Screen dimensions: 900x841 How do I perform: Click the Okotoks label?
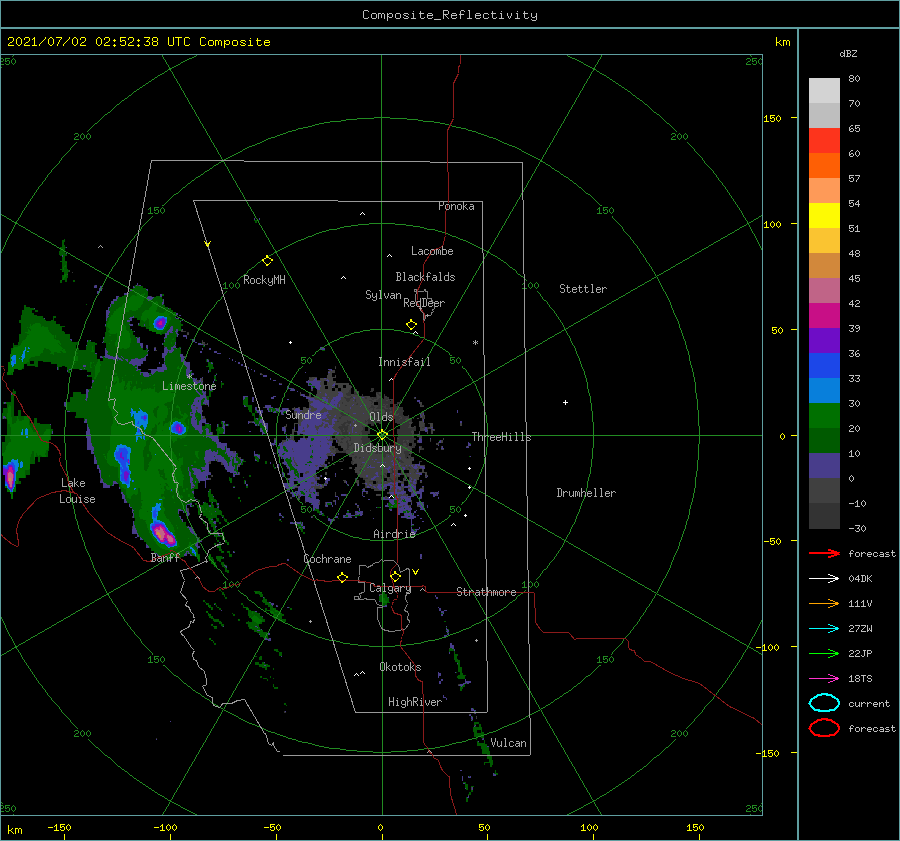400,667
